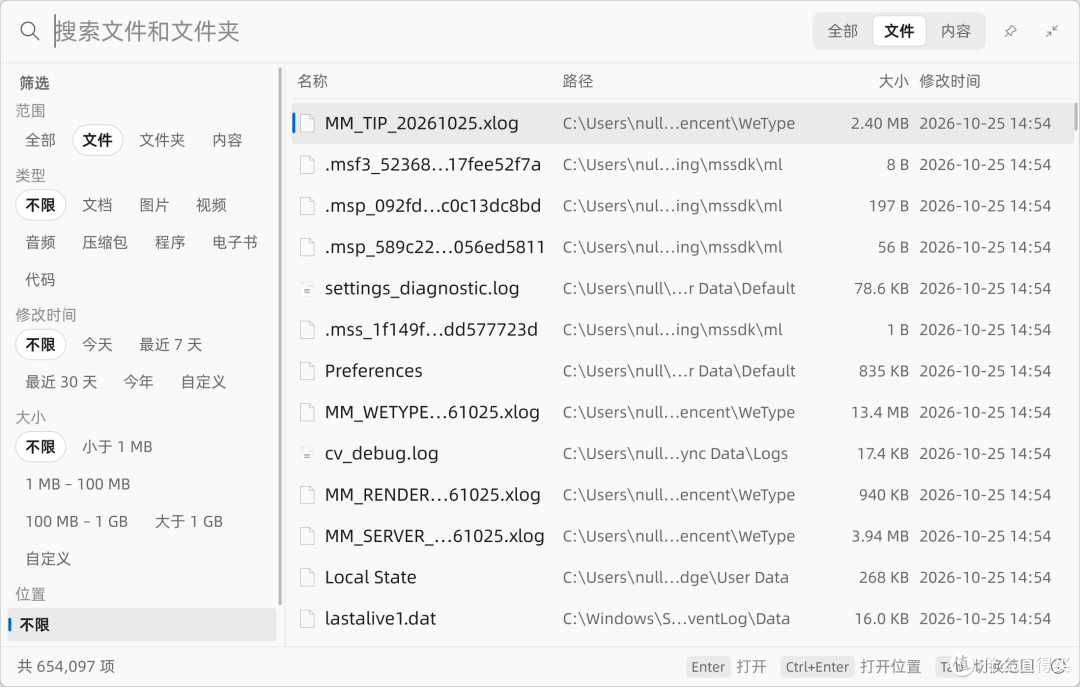Filter size to 100 MB - 1 GB
1080x687 pixels.
coord(76,522)
